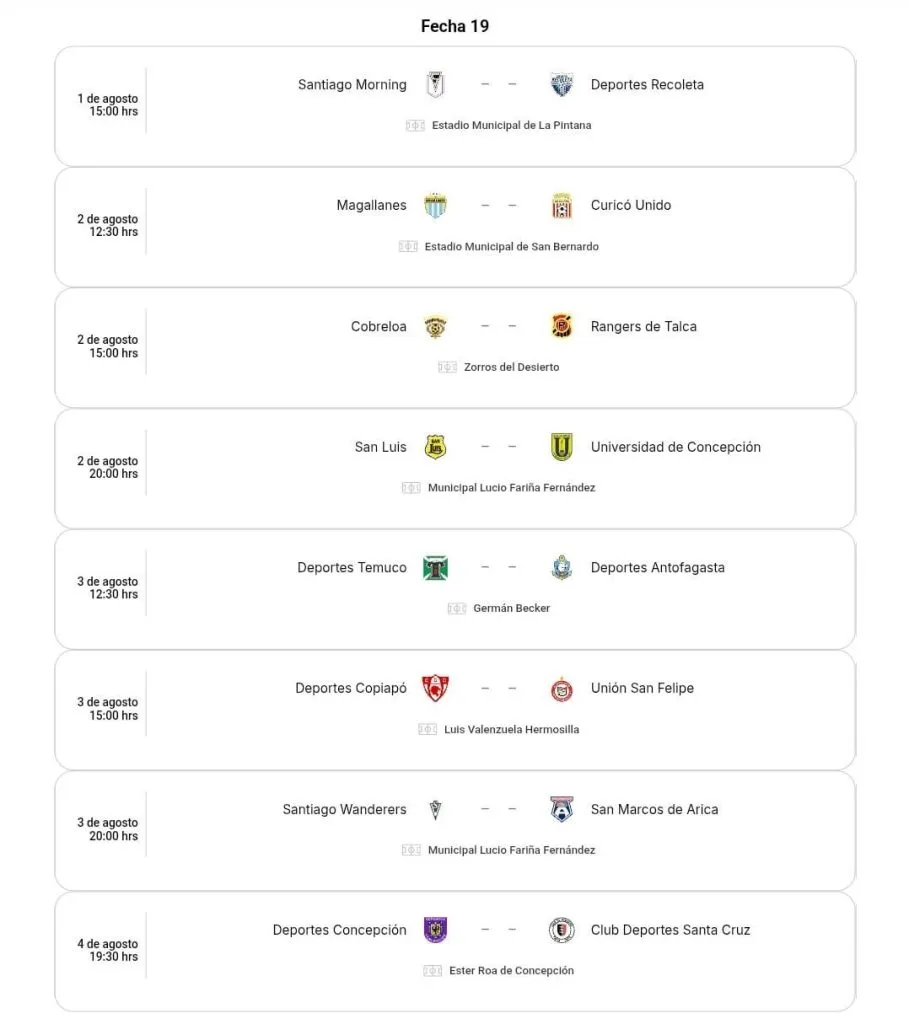Open the Santiago Wanderers team name

(344, 810)
